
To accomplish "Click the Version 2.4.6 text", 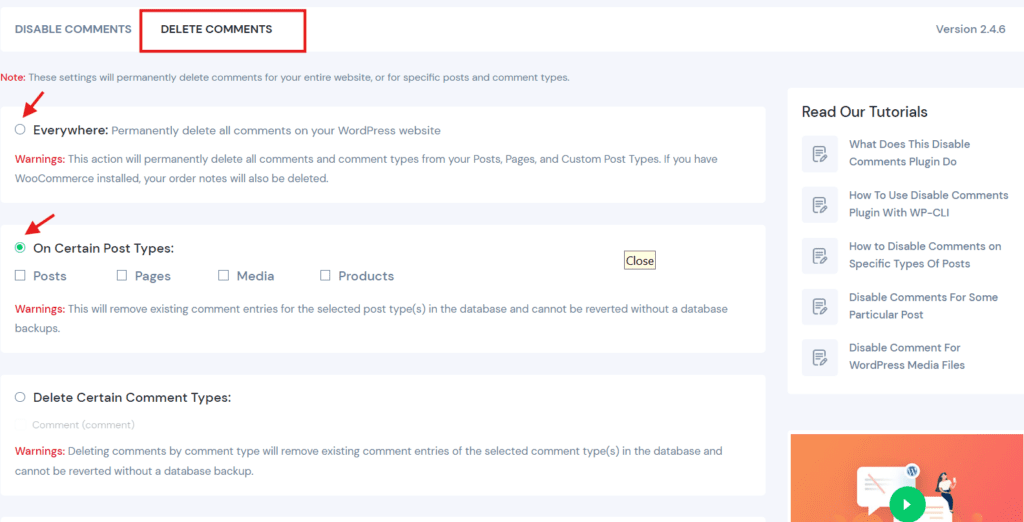I will click(970, 29).
